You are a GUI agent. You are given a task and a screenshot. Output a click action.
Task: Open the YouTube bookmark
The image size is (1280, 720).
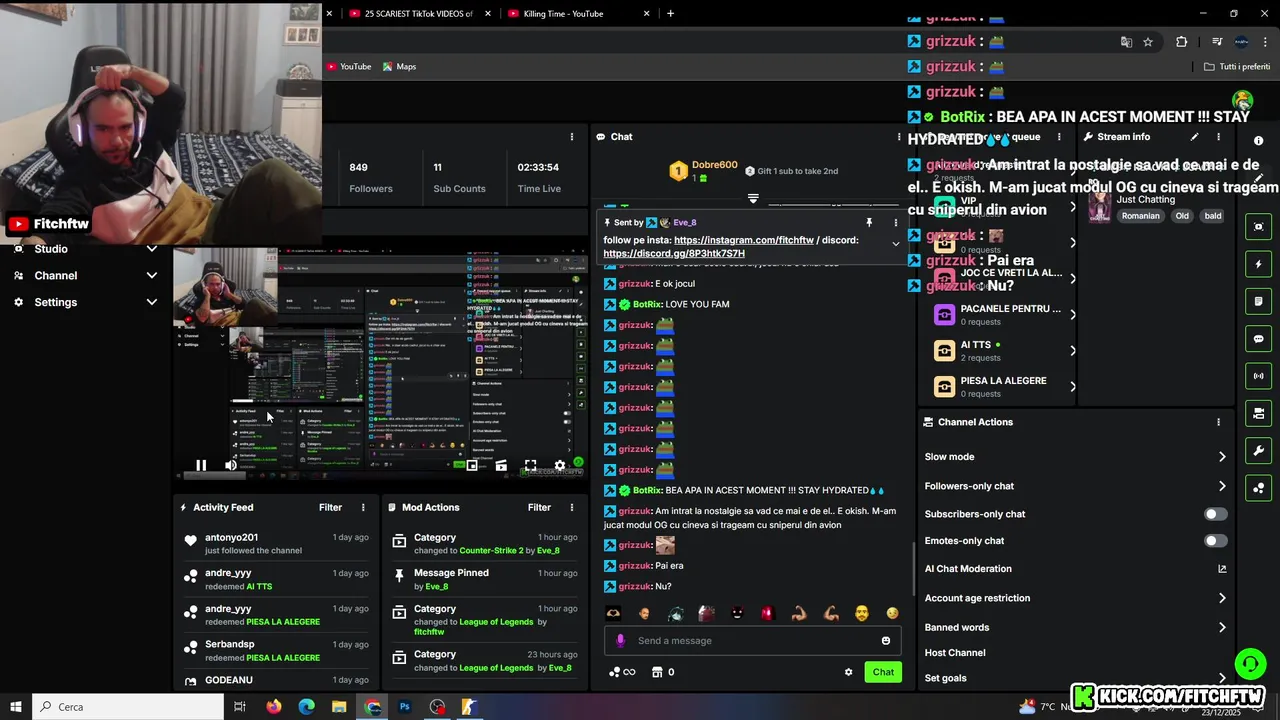point(348,67)
